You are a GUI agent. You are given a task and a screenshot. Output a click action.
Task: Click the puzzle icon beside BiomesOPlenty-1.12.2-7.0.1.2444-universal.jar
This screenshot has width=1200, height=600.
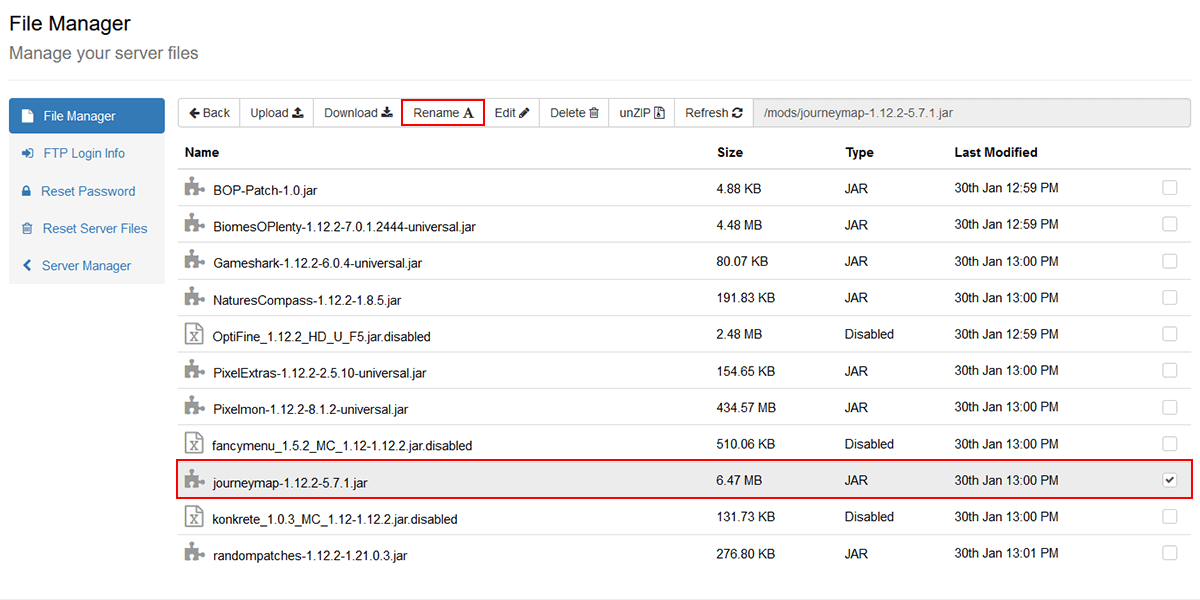(194, 224)
